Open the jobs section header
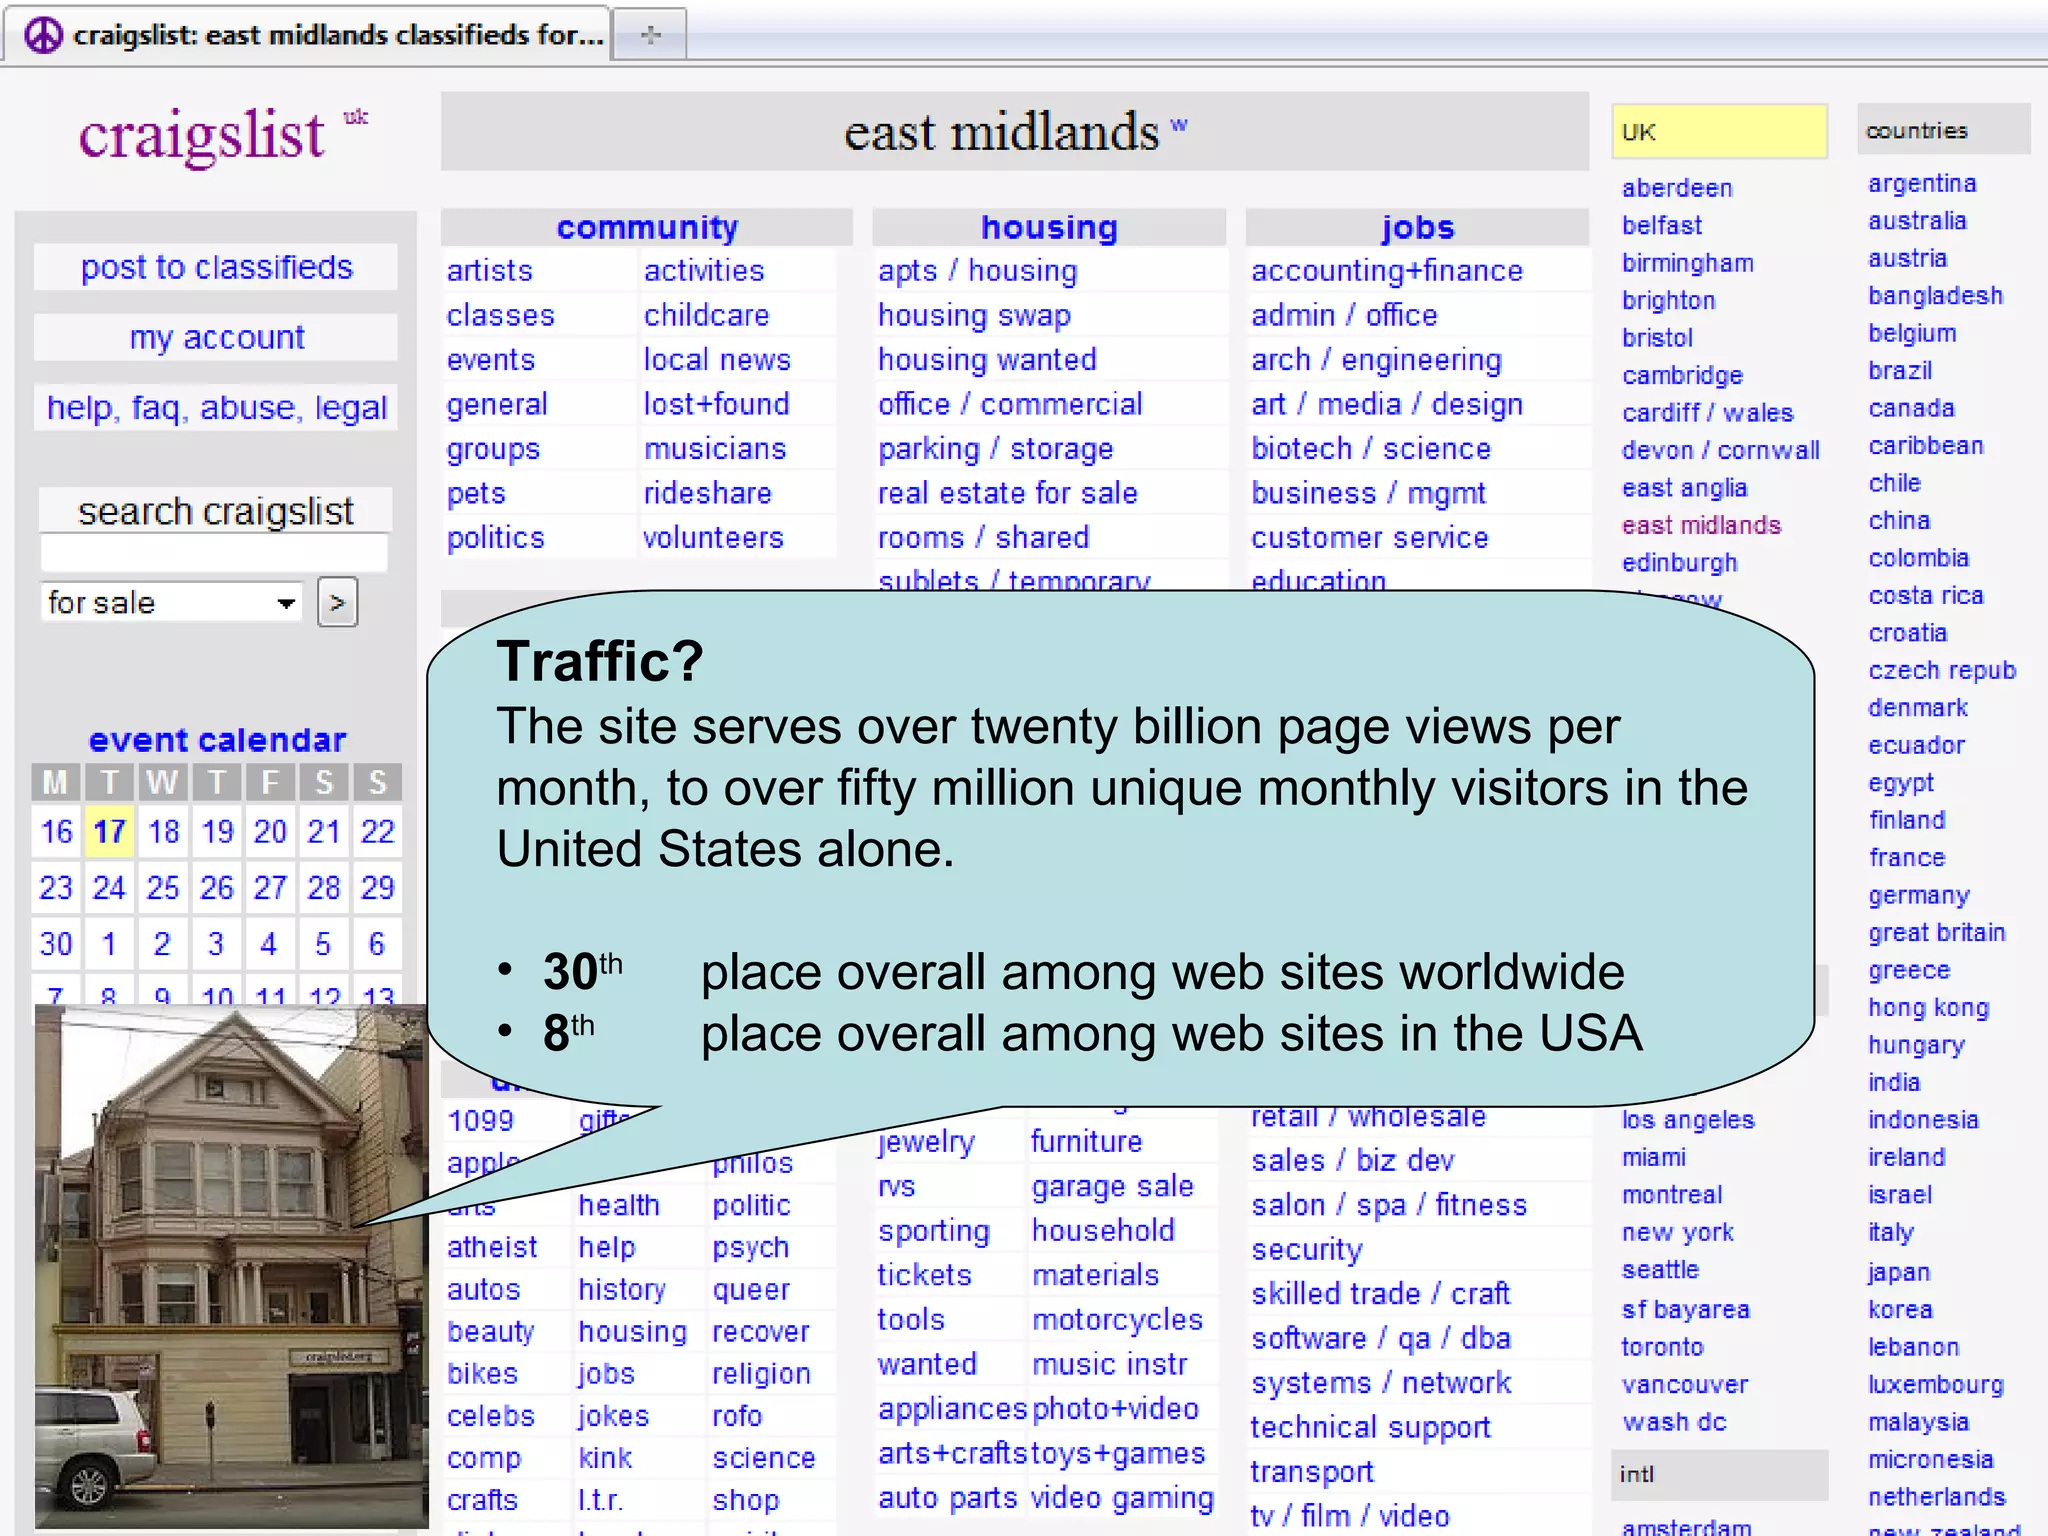This screenshot has height=1536, width=2048. [x=1417, y=228]
